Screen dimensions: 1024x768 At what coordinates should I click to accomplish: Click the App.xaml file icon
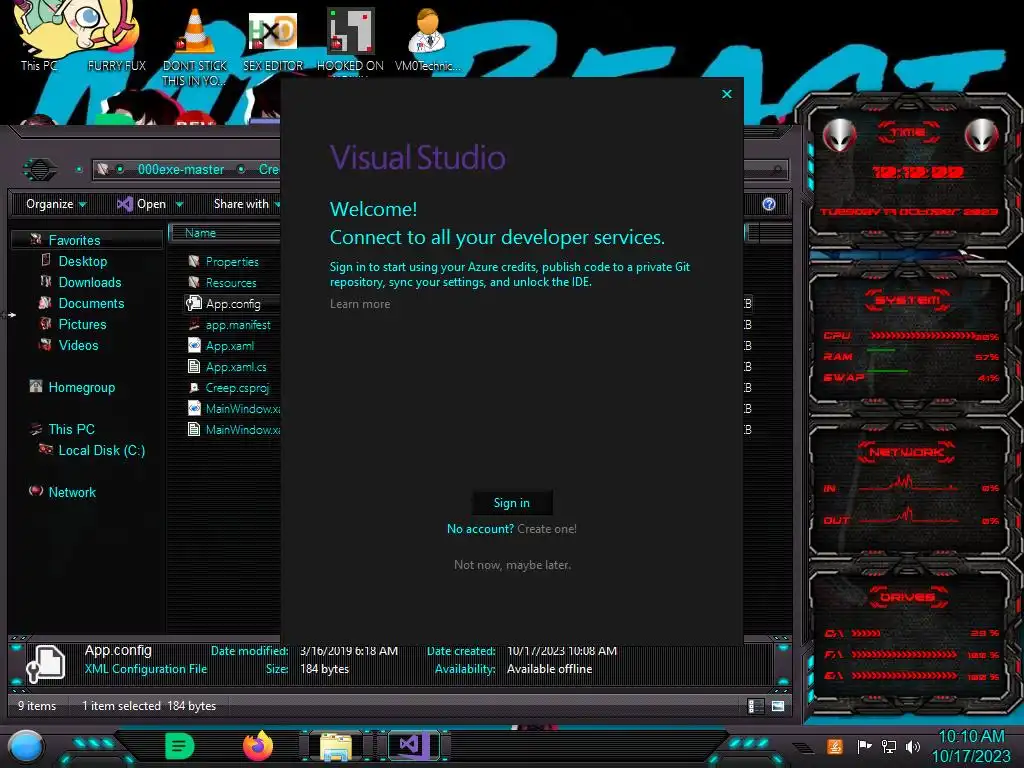[194, 345]
